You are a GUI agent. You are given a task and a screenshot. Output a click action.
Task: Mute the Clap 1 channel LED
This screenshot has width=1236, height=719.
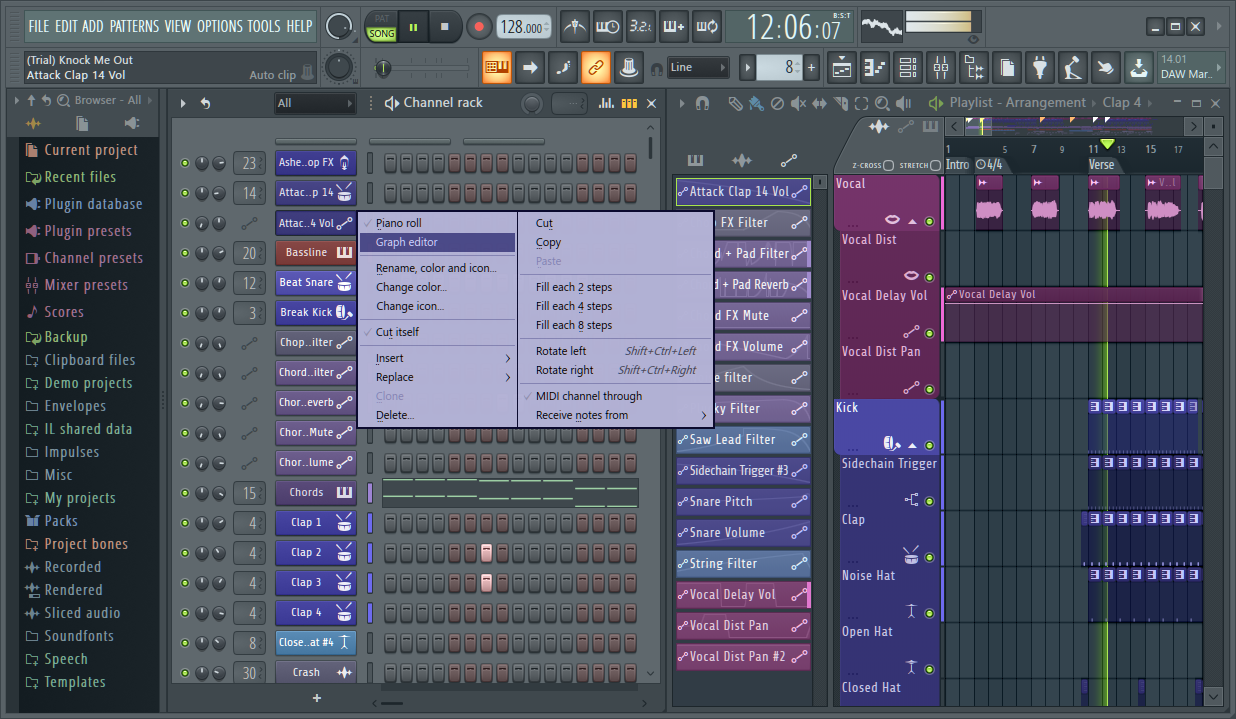pyautogui.click(x=184, y=523)
